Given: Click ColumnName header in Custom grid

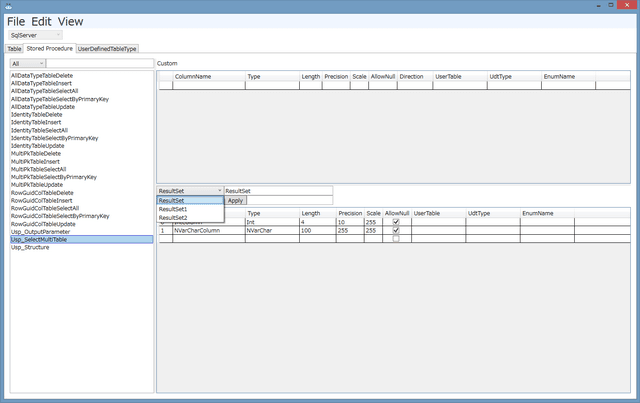Looking at the screenshot, I should click(x=209, y=76).
